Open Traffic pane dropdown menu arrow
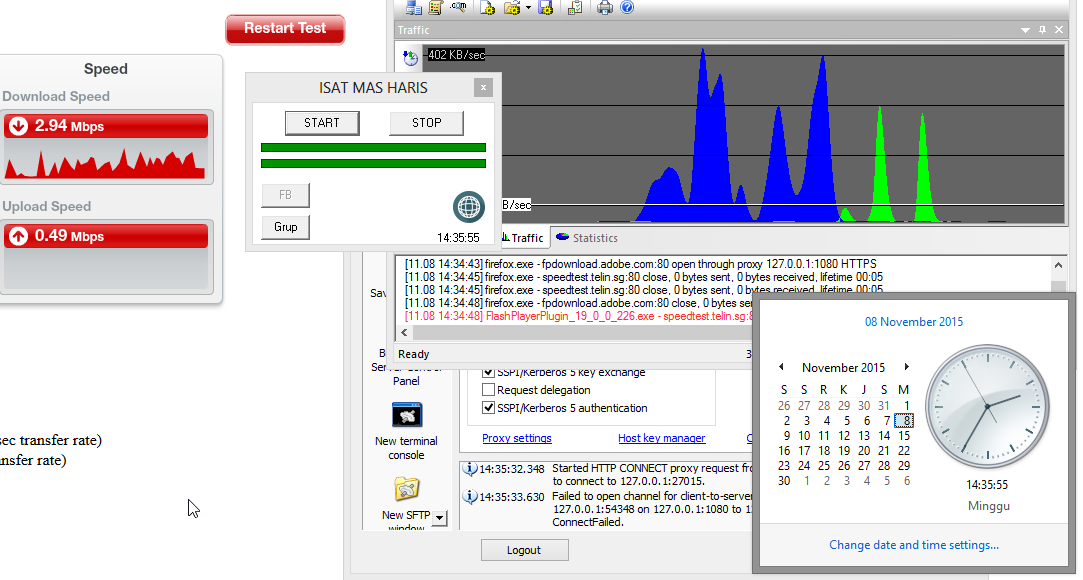This screenshot has height=580, width=1083. point(1025,30)
